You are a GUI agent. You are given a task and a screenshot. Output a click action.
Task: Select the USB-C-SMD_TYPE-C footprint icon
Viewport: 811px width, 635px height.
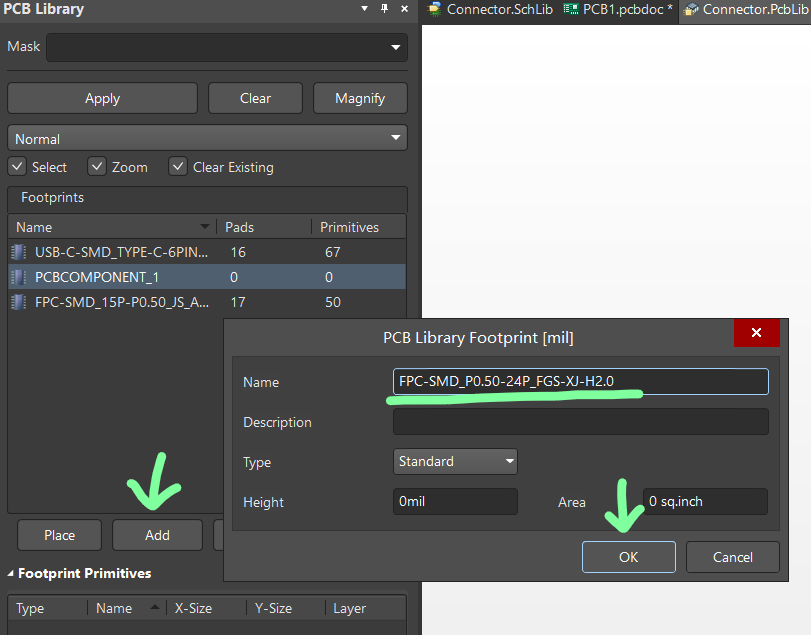(x=19, y=252)
